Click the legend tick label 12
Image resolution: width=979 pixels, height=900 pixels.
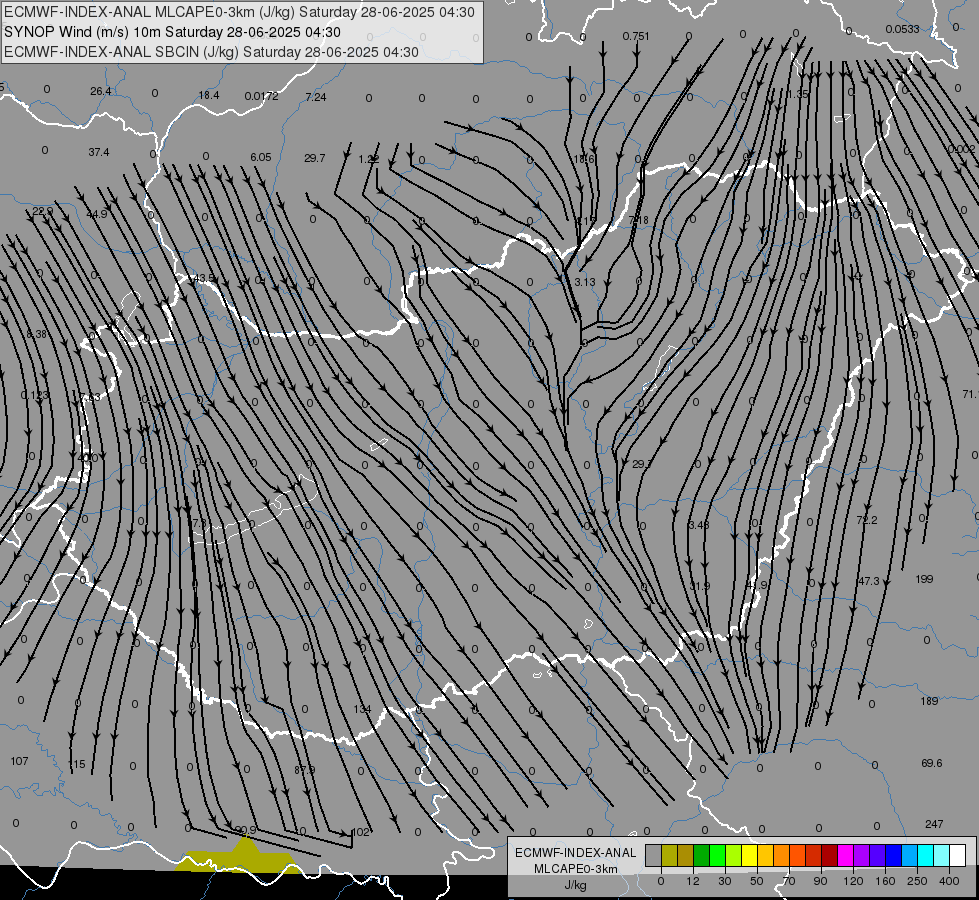[692, 881]
